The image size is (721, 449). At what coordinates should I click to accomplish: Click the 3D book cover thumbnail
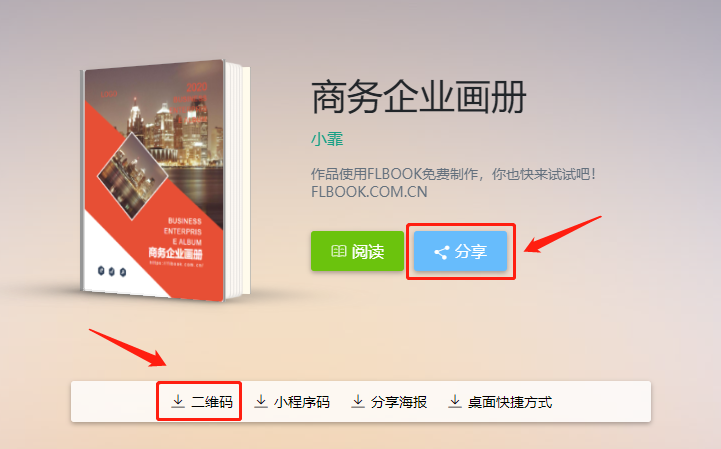coord(165,180)
